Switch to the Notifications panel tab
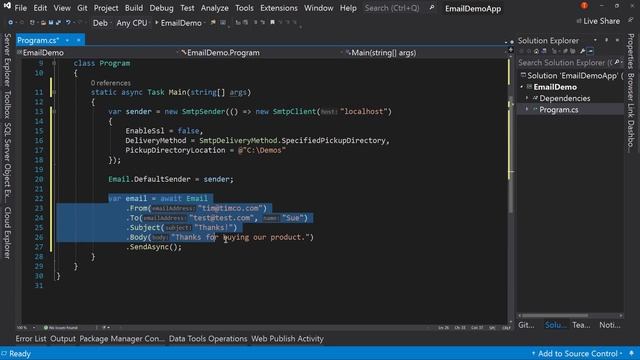The width and height of the screenshot is (640, 360). coord(610,325)
